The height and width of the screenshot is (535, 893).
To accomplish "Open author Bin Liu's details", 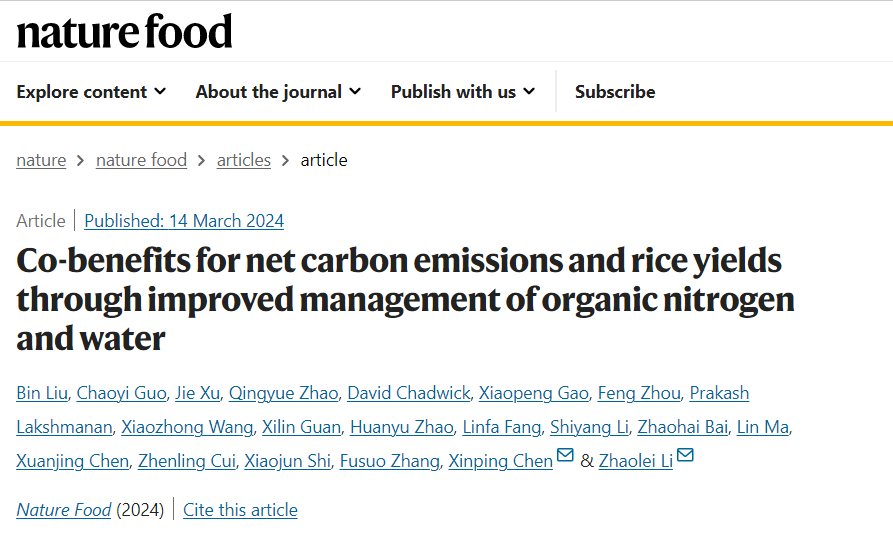I will coord(42,393).
